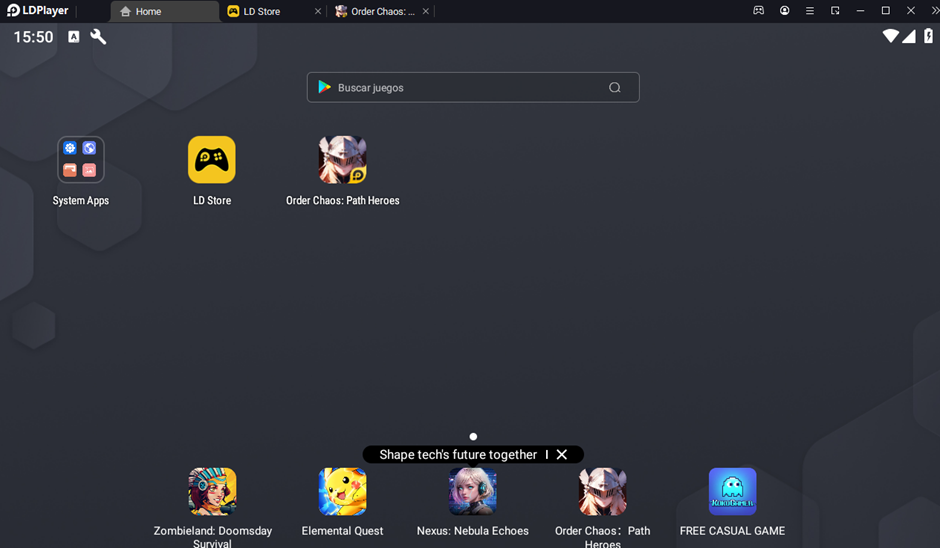Click the Google Play logo in search bar

(324, 87)
